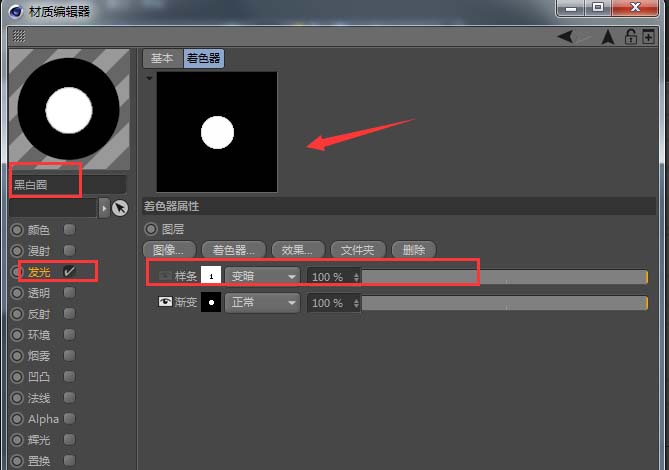Image resolution: width=669 pixels, height=470 pixels.
Task: Toggle the lock element icon
Action: point(630,37)
